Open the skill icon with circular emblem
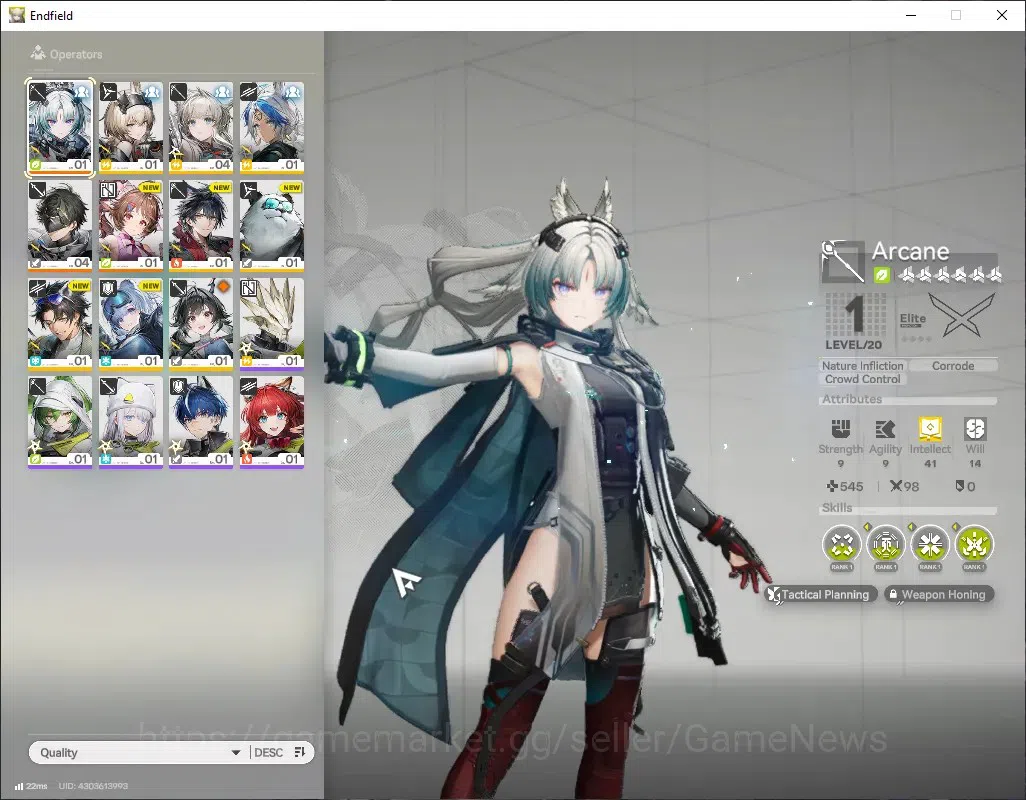Screen dimensions: 1026x800 [x=885, y=544]
